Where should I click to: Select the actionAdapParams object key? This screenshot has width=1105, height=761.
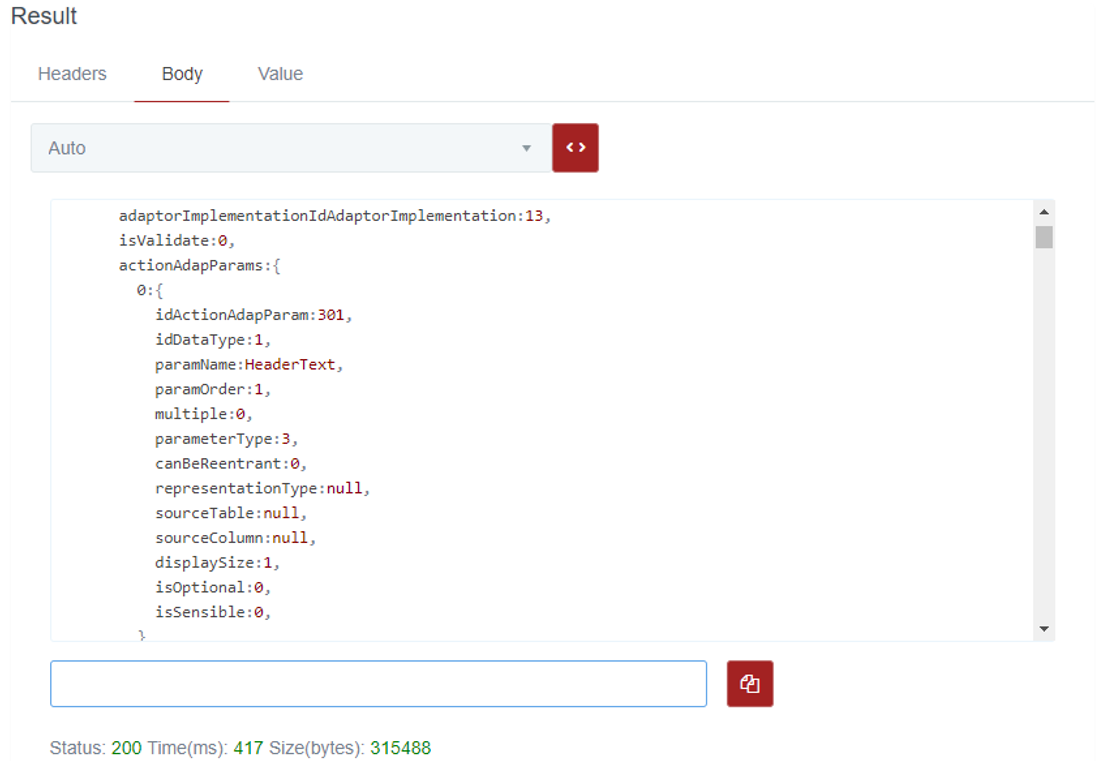[190, 266]
